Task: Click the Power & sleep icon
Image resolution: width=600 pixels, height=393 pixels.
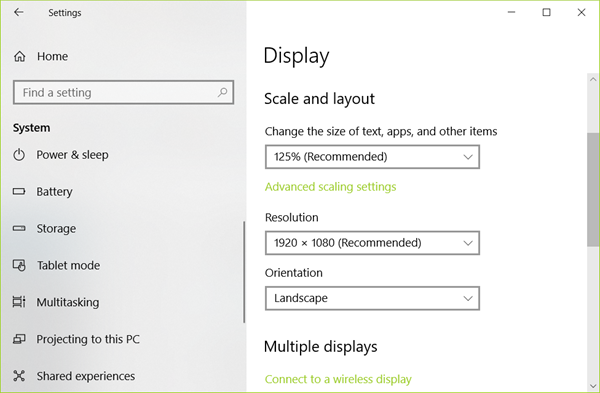Action: pyautogui.click(x=19, y=155)
